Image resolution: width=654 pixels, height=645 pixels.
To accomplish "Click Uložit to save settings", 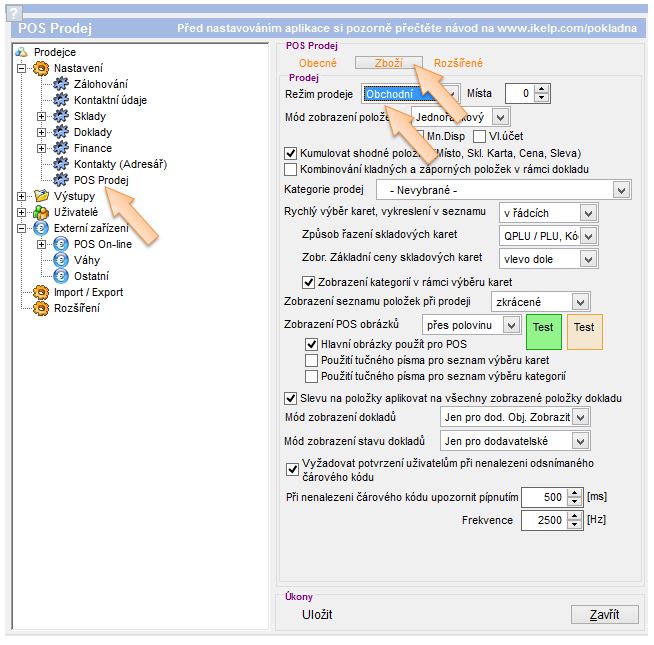I will click(x=317, y=615).
